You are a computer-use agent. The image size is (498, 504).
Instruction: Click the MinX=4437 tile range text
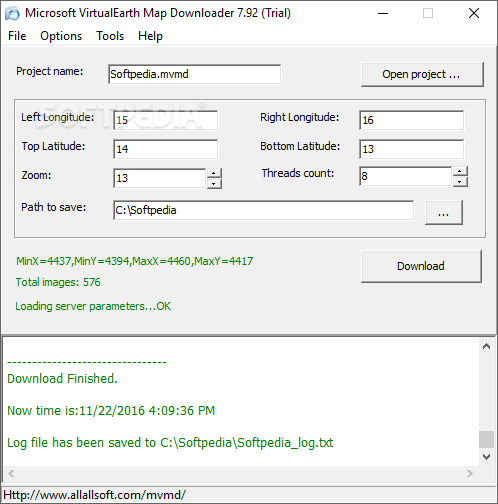point(135,261)
